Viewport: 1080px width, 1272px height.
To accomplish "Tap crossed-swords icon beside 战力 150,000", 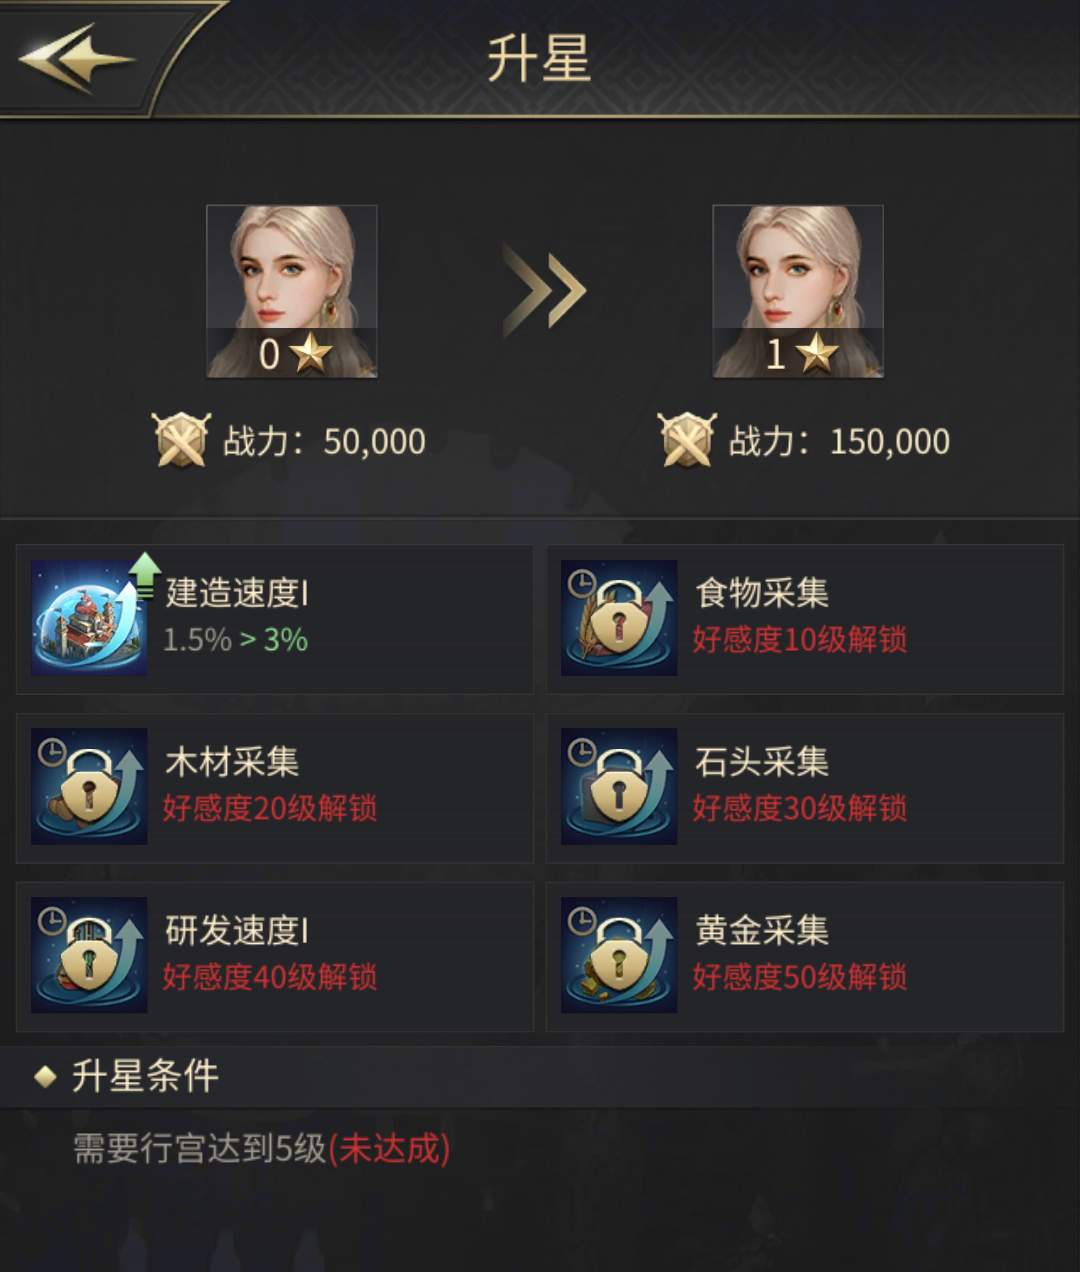I will click(687, 440).
